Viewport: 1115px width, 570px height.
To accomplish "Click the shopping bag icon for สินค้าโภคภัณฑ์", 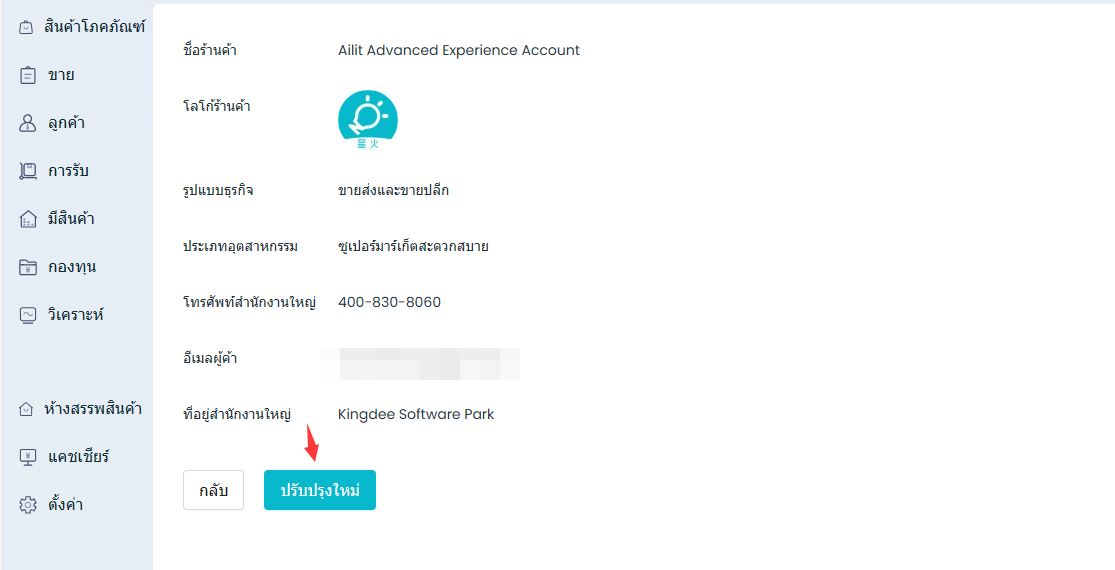I will [x=26, y=27].
